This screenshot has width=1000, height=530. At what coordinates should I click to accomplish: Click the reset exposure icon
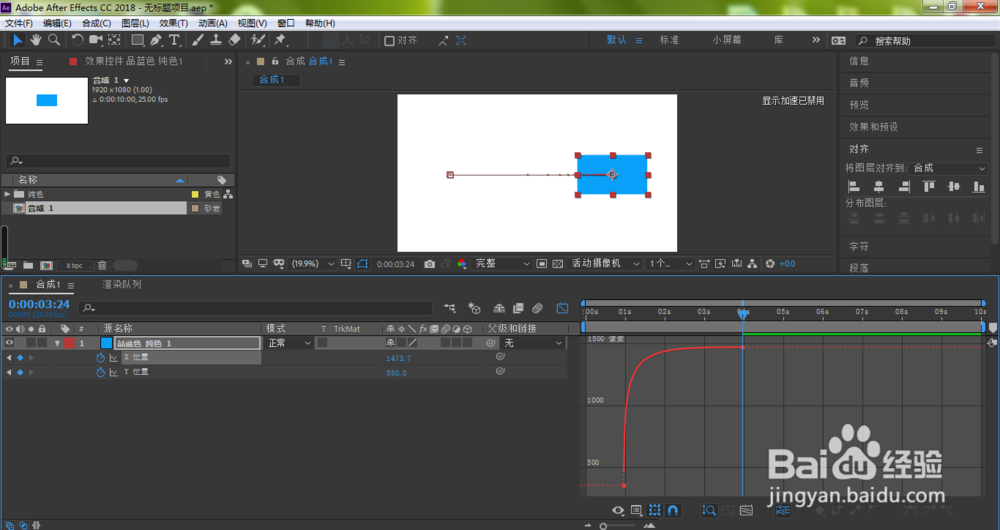point(770,264)
